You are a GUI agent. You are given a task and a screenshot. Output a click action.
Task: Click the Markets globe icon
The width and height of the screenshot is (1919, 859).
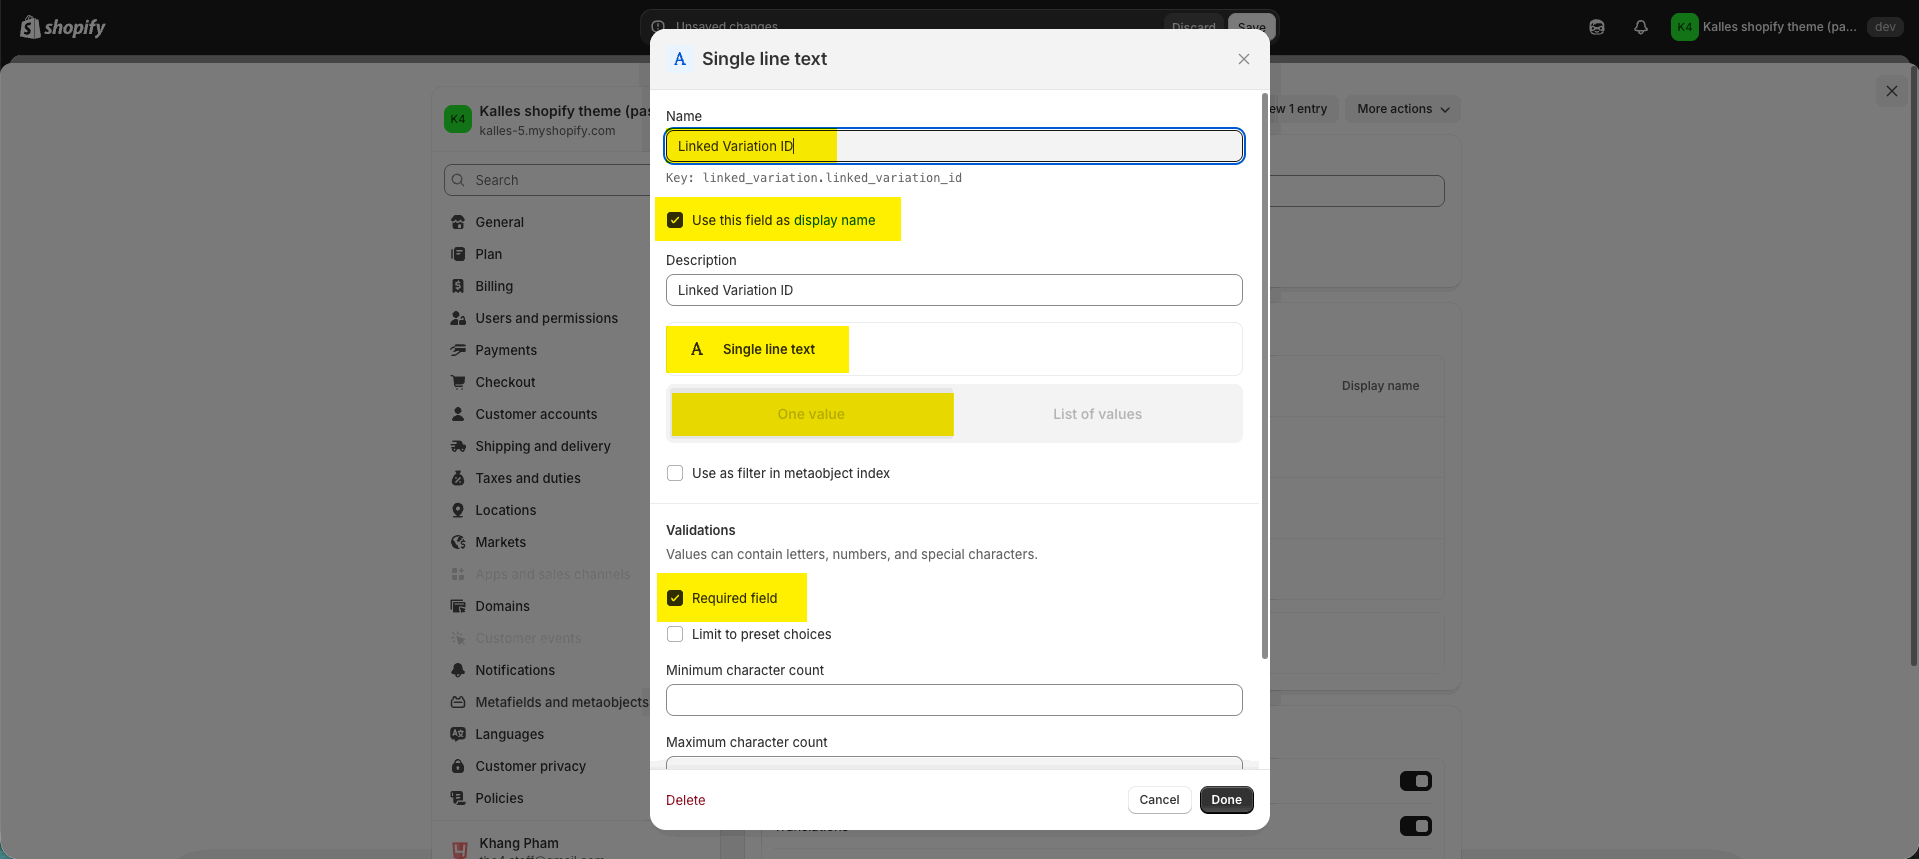click(x=458, y=542)
